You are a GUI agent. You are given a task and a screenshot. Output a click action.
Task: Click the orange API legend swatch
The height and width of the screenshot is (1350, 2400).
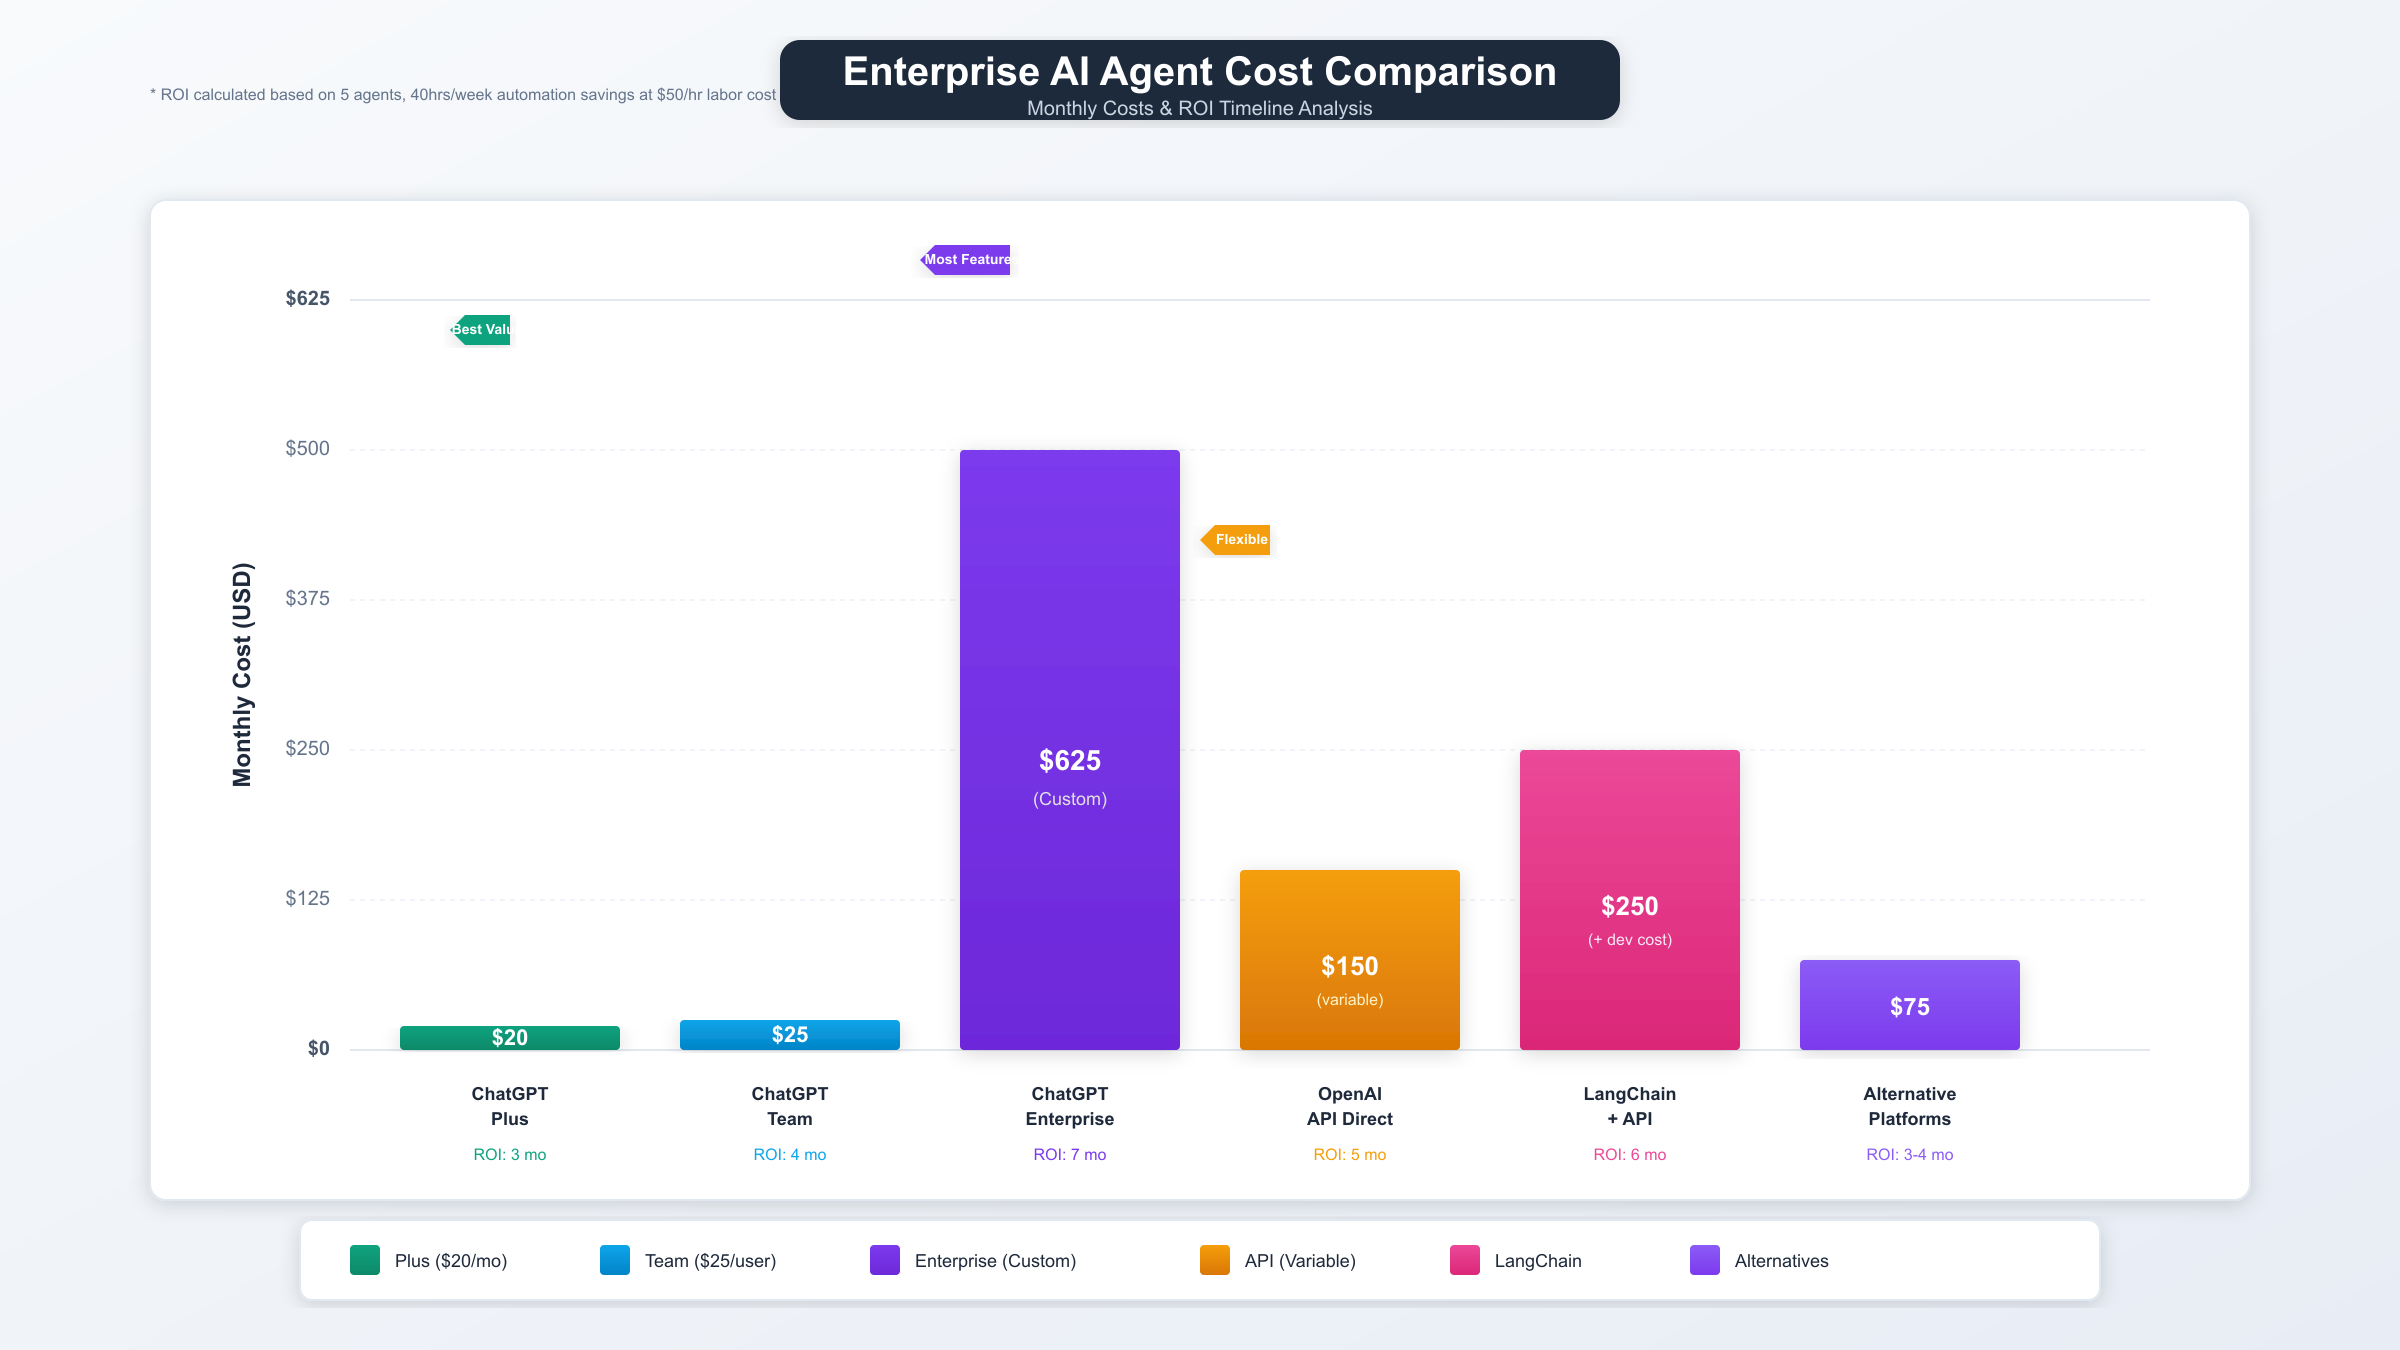(1215, 1260)
